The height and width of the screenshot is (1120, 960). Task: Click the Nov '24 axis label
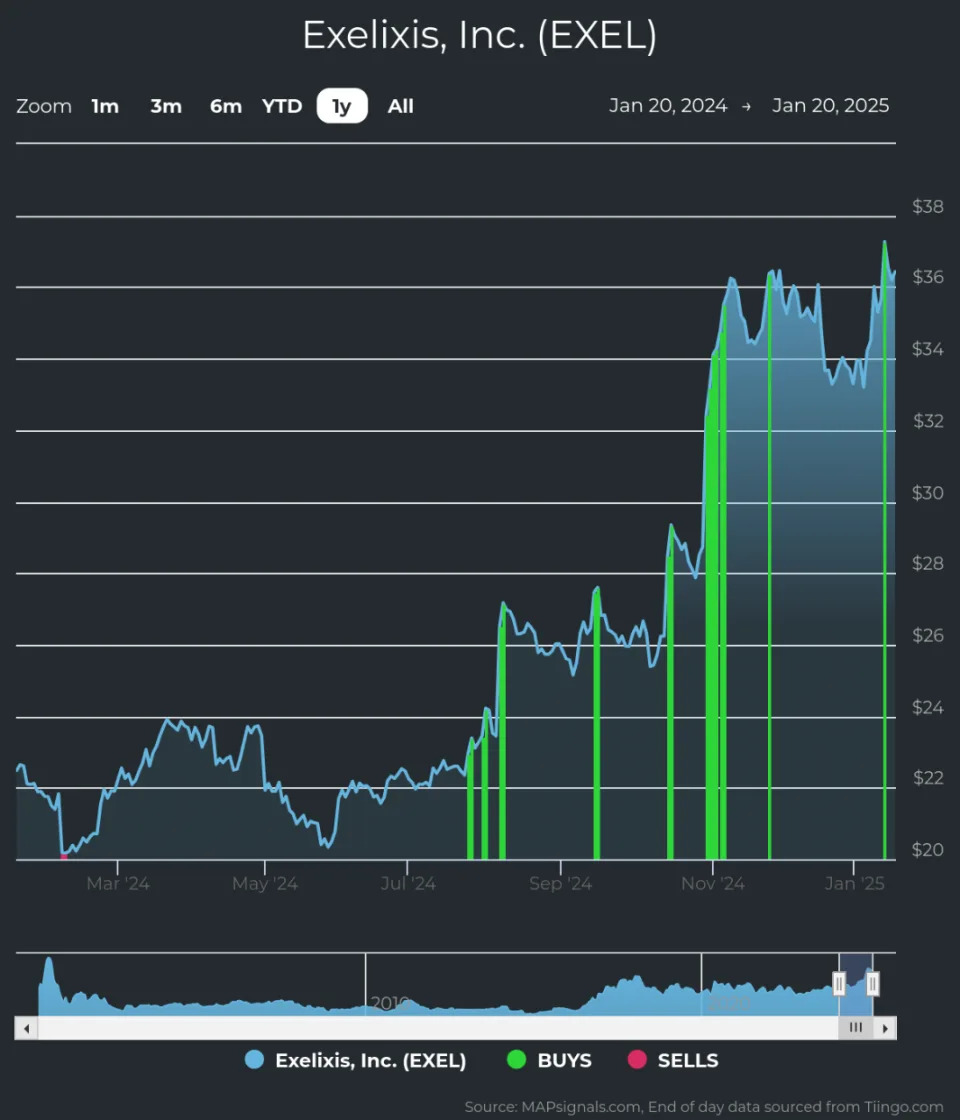click(713, 884)
